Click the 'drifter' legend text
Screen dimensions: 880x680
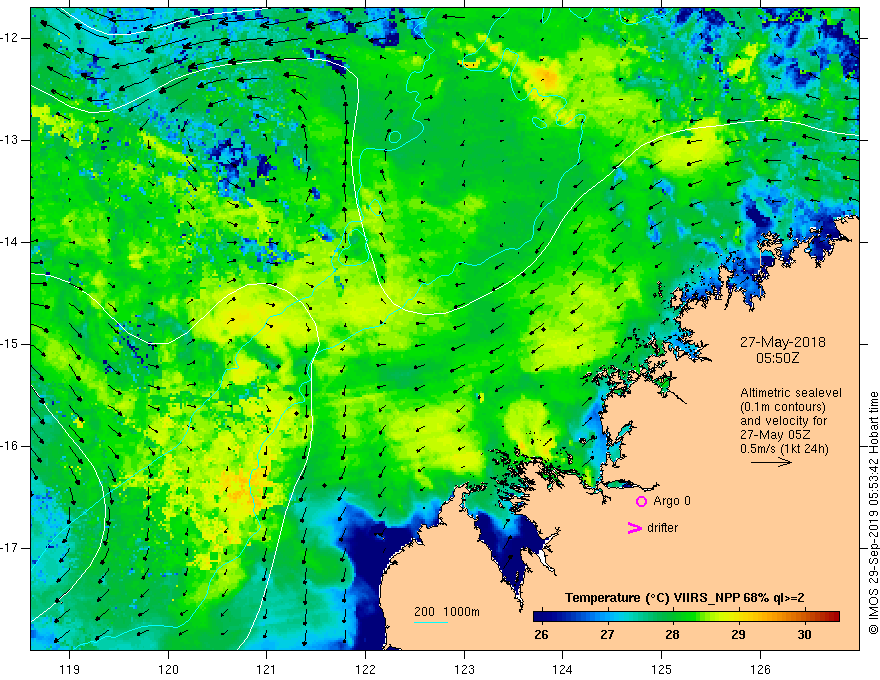tap(662, 528)
